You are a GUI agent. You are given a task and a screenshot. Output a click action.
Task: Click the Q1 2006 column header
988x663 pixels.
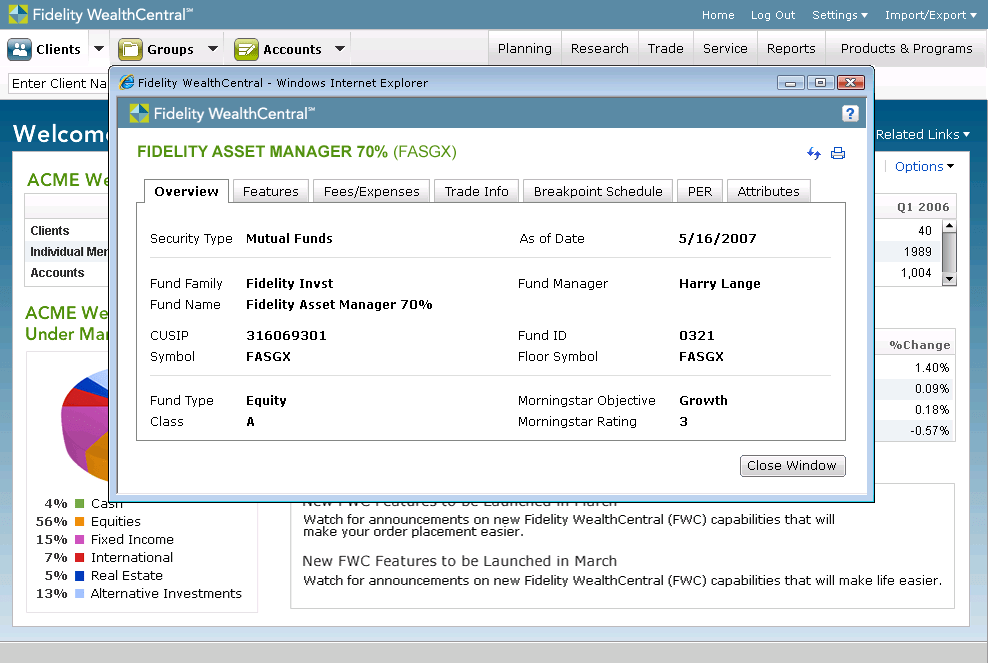[923, 207]
